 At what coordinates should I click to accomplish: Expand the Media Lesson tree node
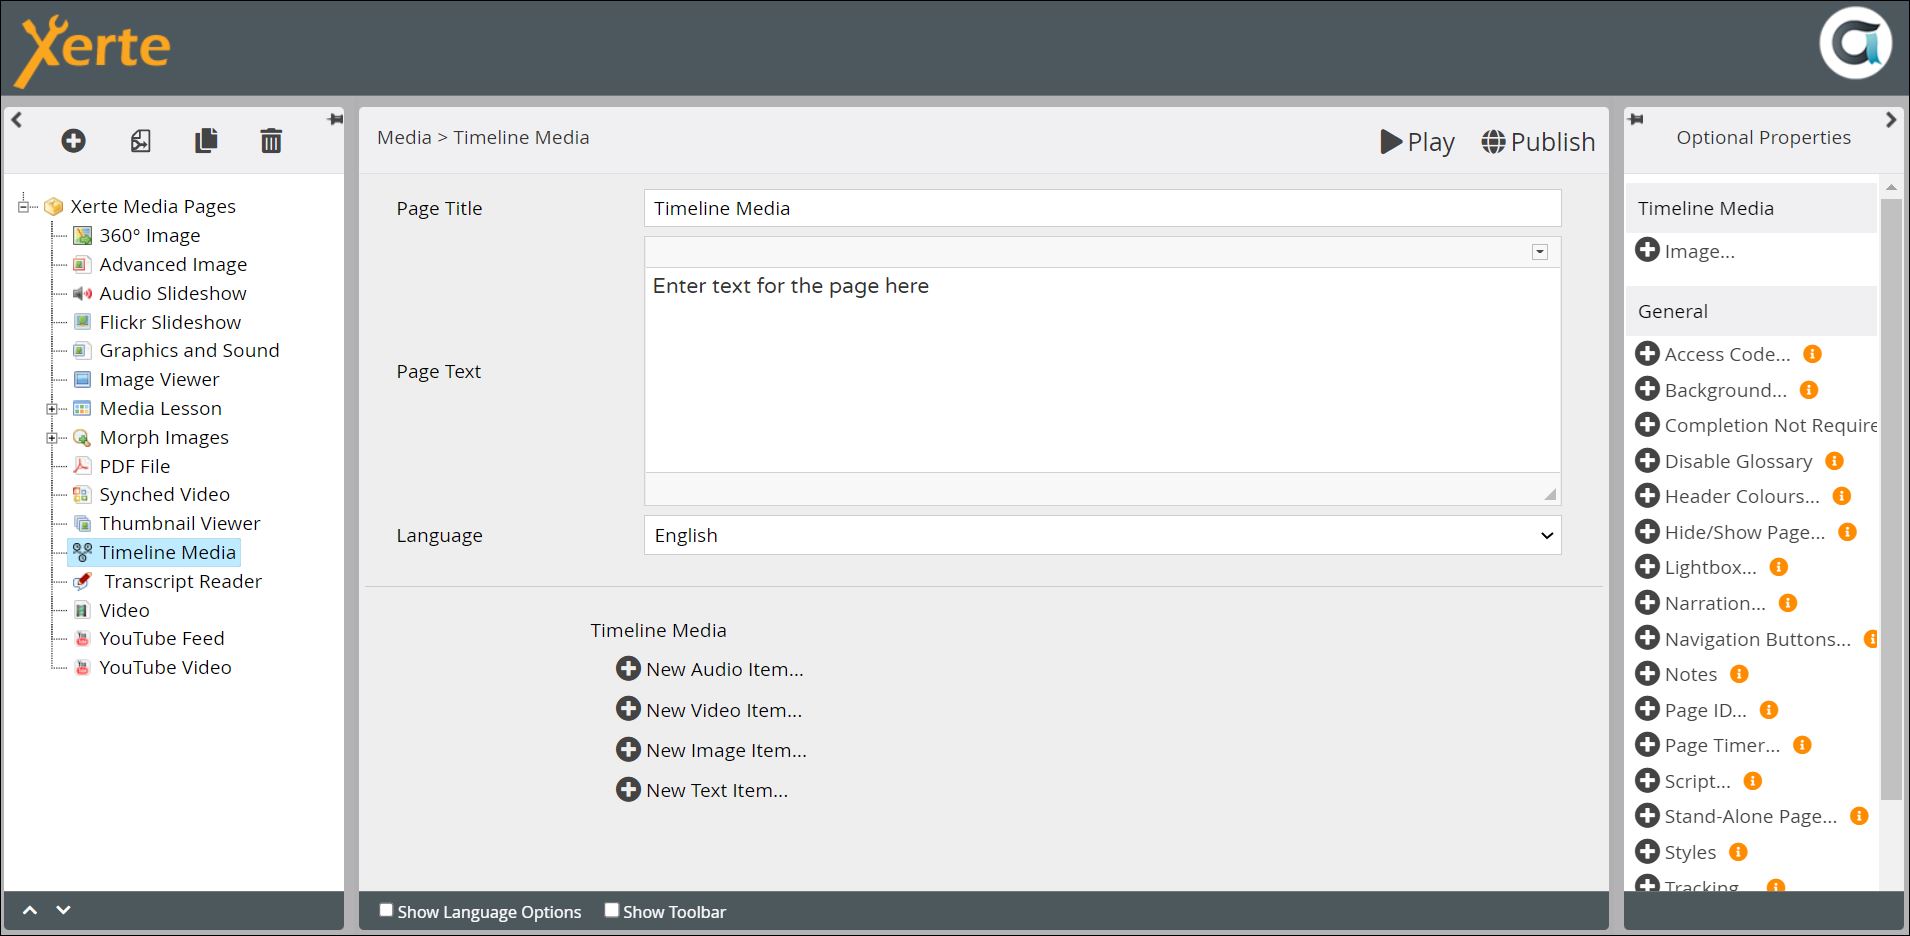[52, 409]
